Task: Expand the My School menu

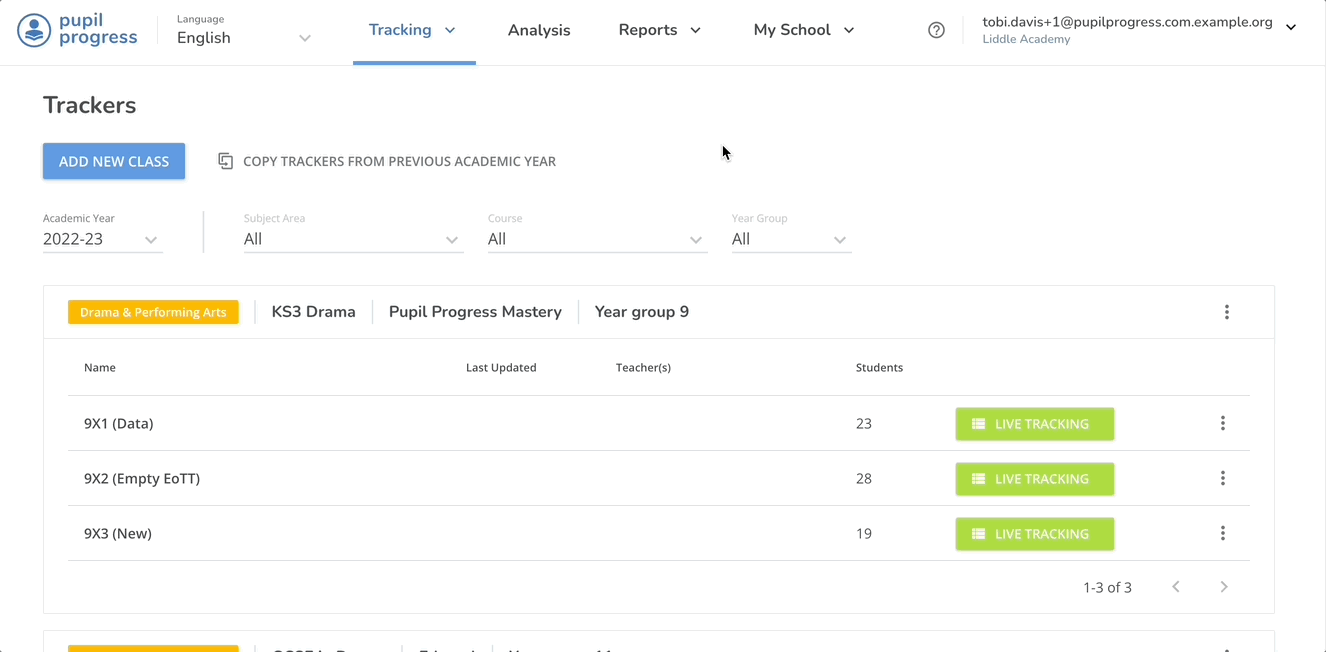Action: 803,30
